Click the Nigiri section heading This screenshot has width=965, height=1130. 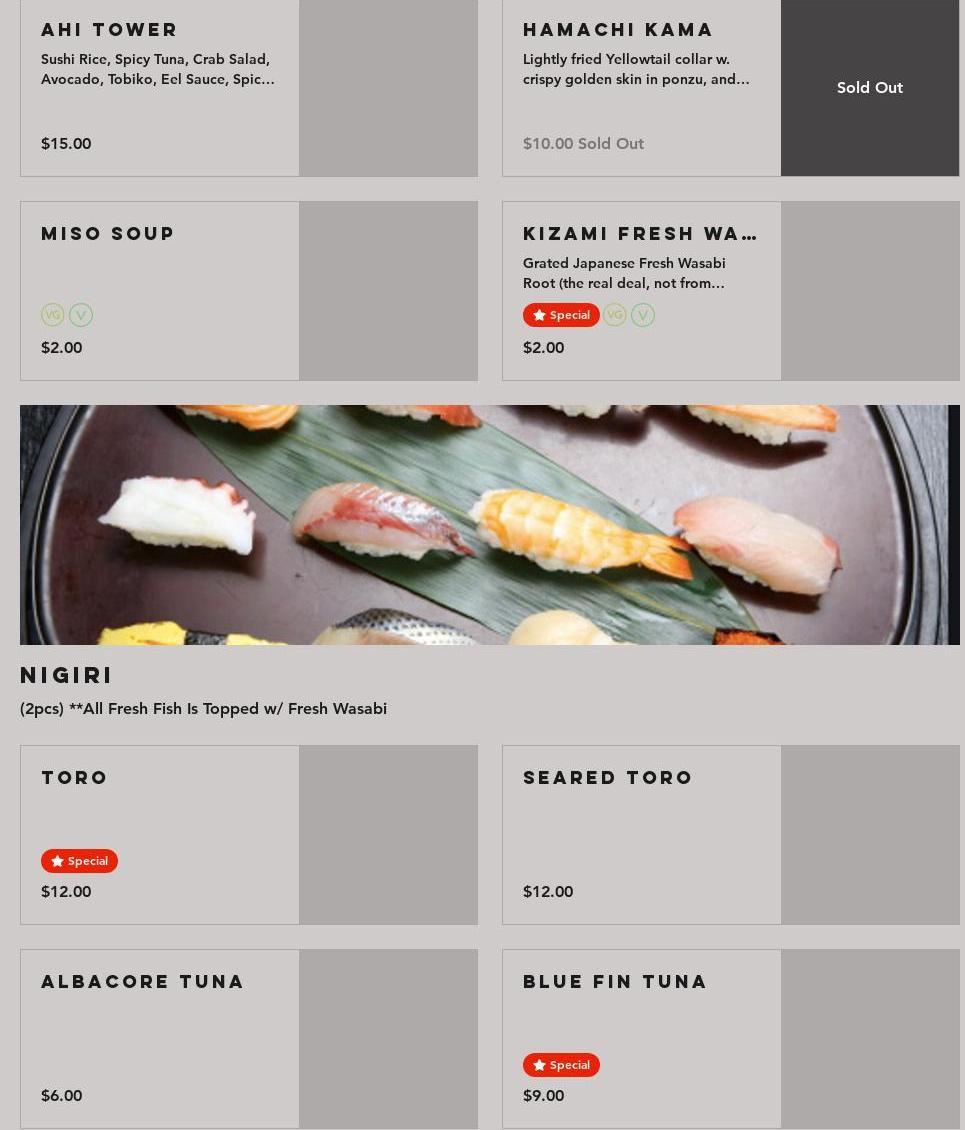click(x=66, y=675)
